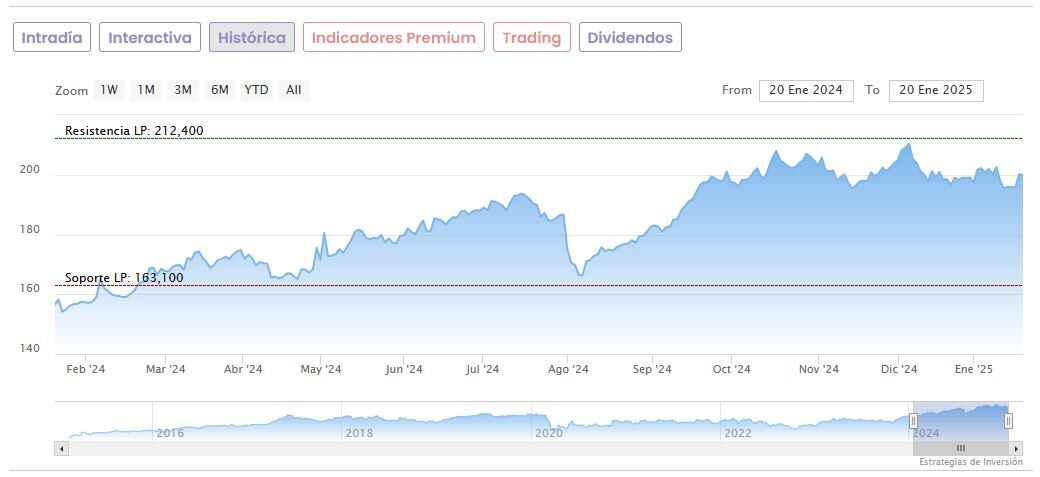Select the YTD zoom range
This screenshot has width=1040, height=477.
point(257,90)
